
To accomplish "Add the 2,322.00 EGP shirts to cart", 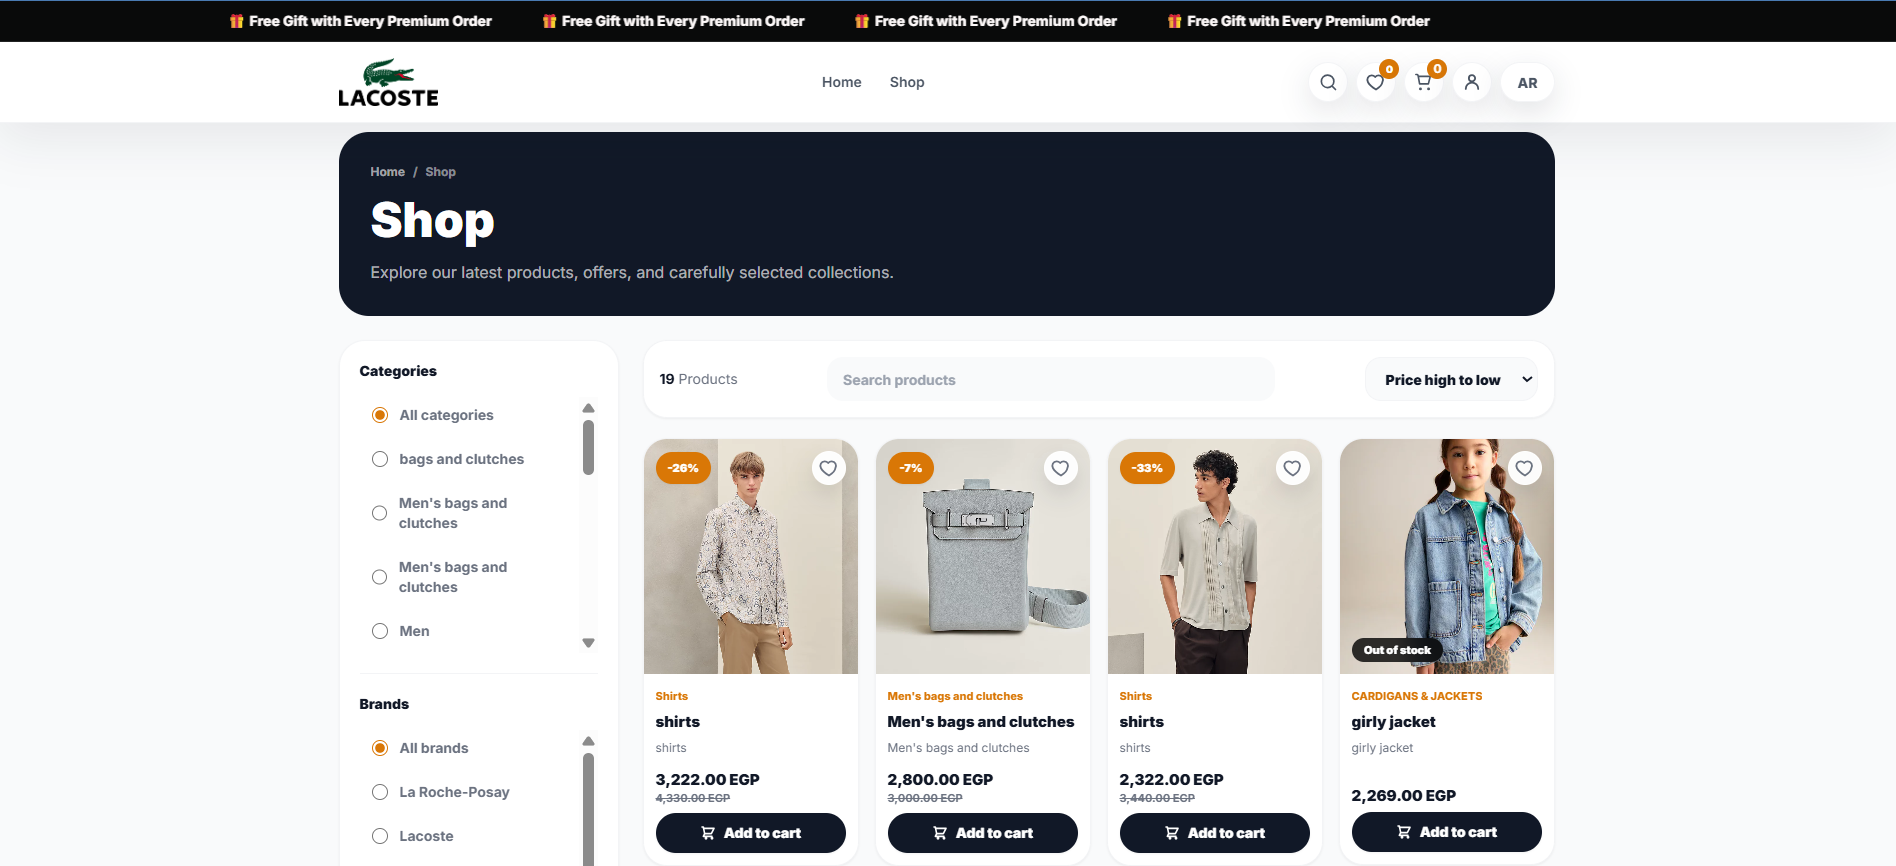I will [x=1214, y=833].
